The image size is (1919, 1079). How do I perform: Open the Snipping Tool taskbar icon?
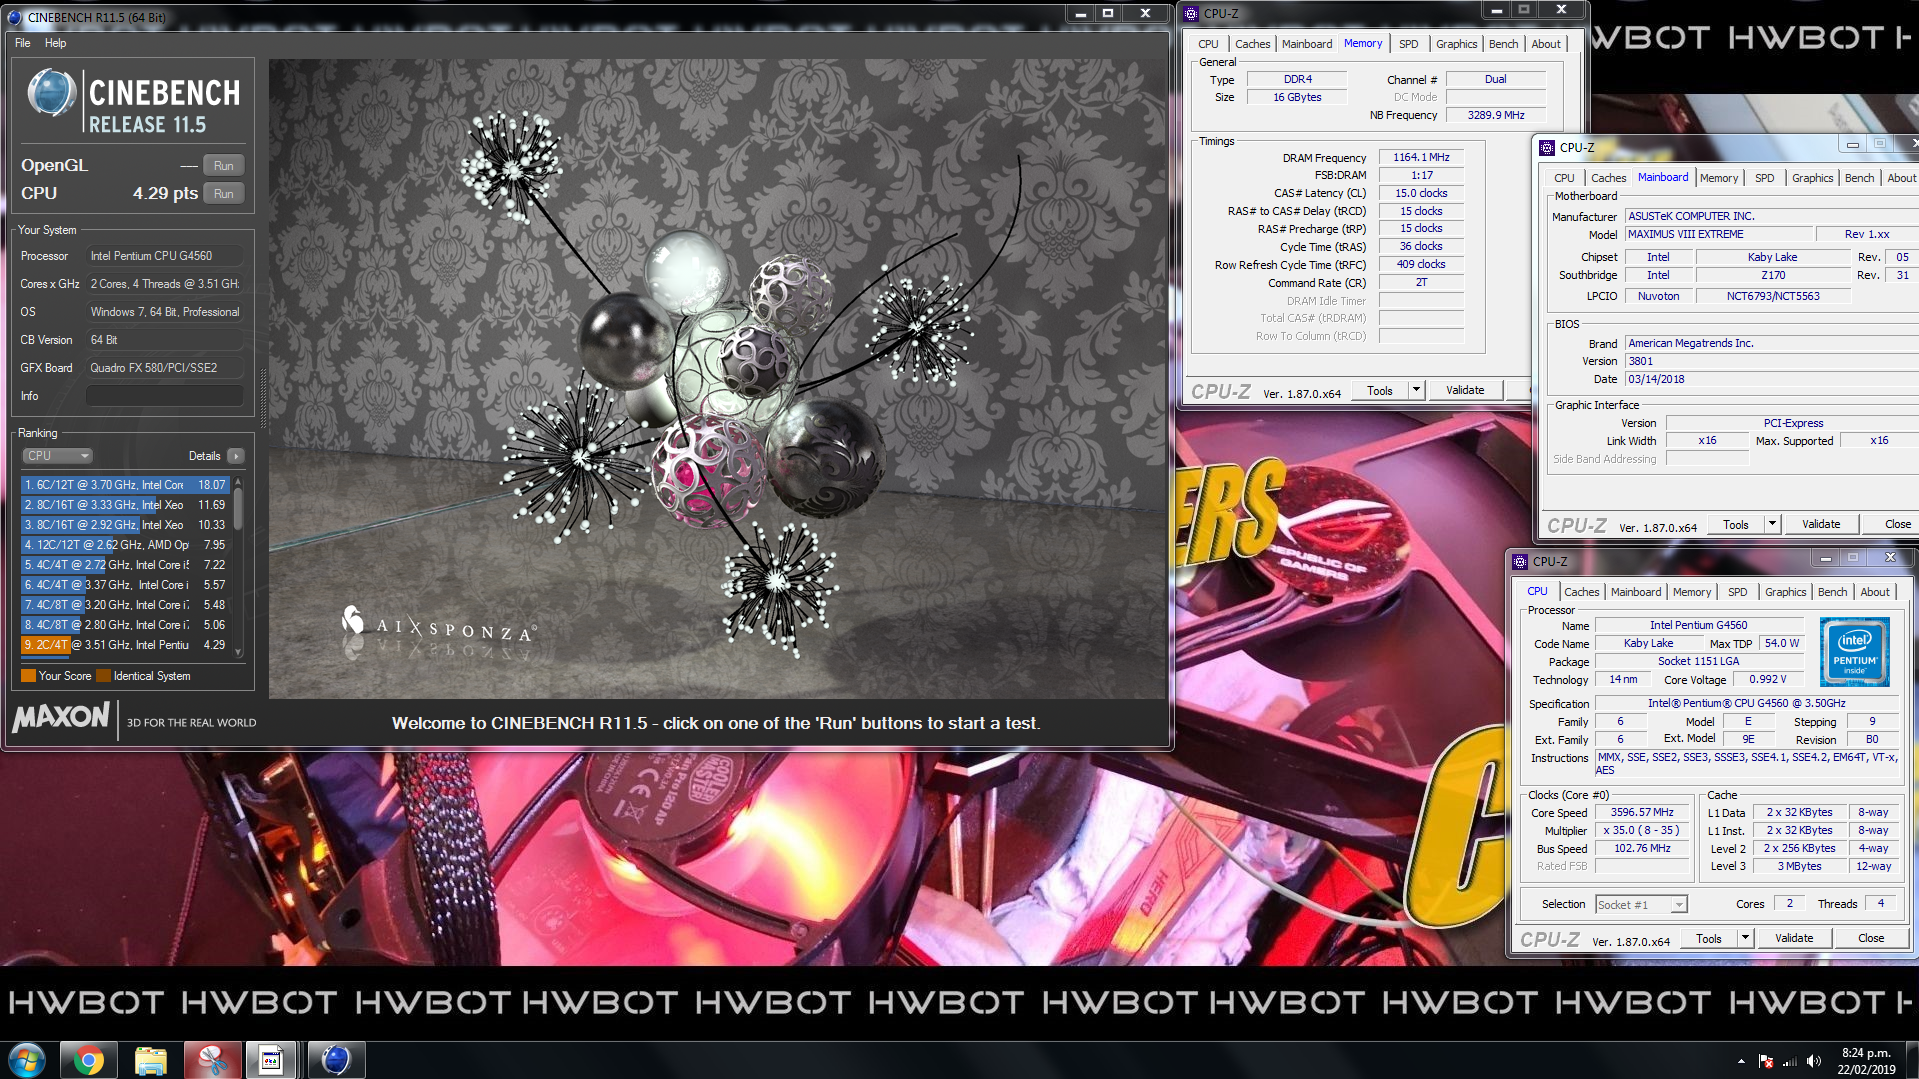pyautogui.click(x=212, y=1060)
